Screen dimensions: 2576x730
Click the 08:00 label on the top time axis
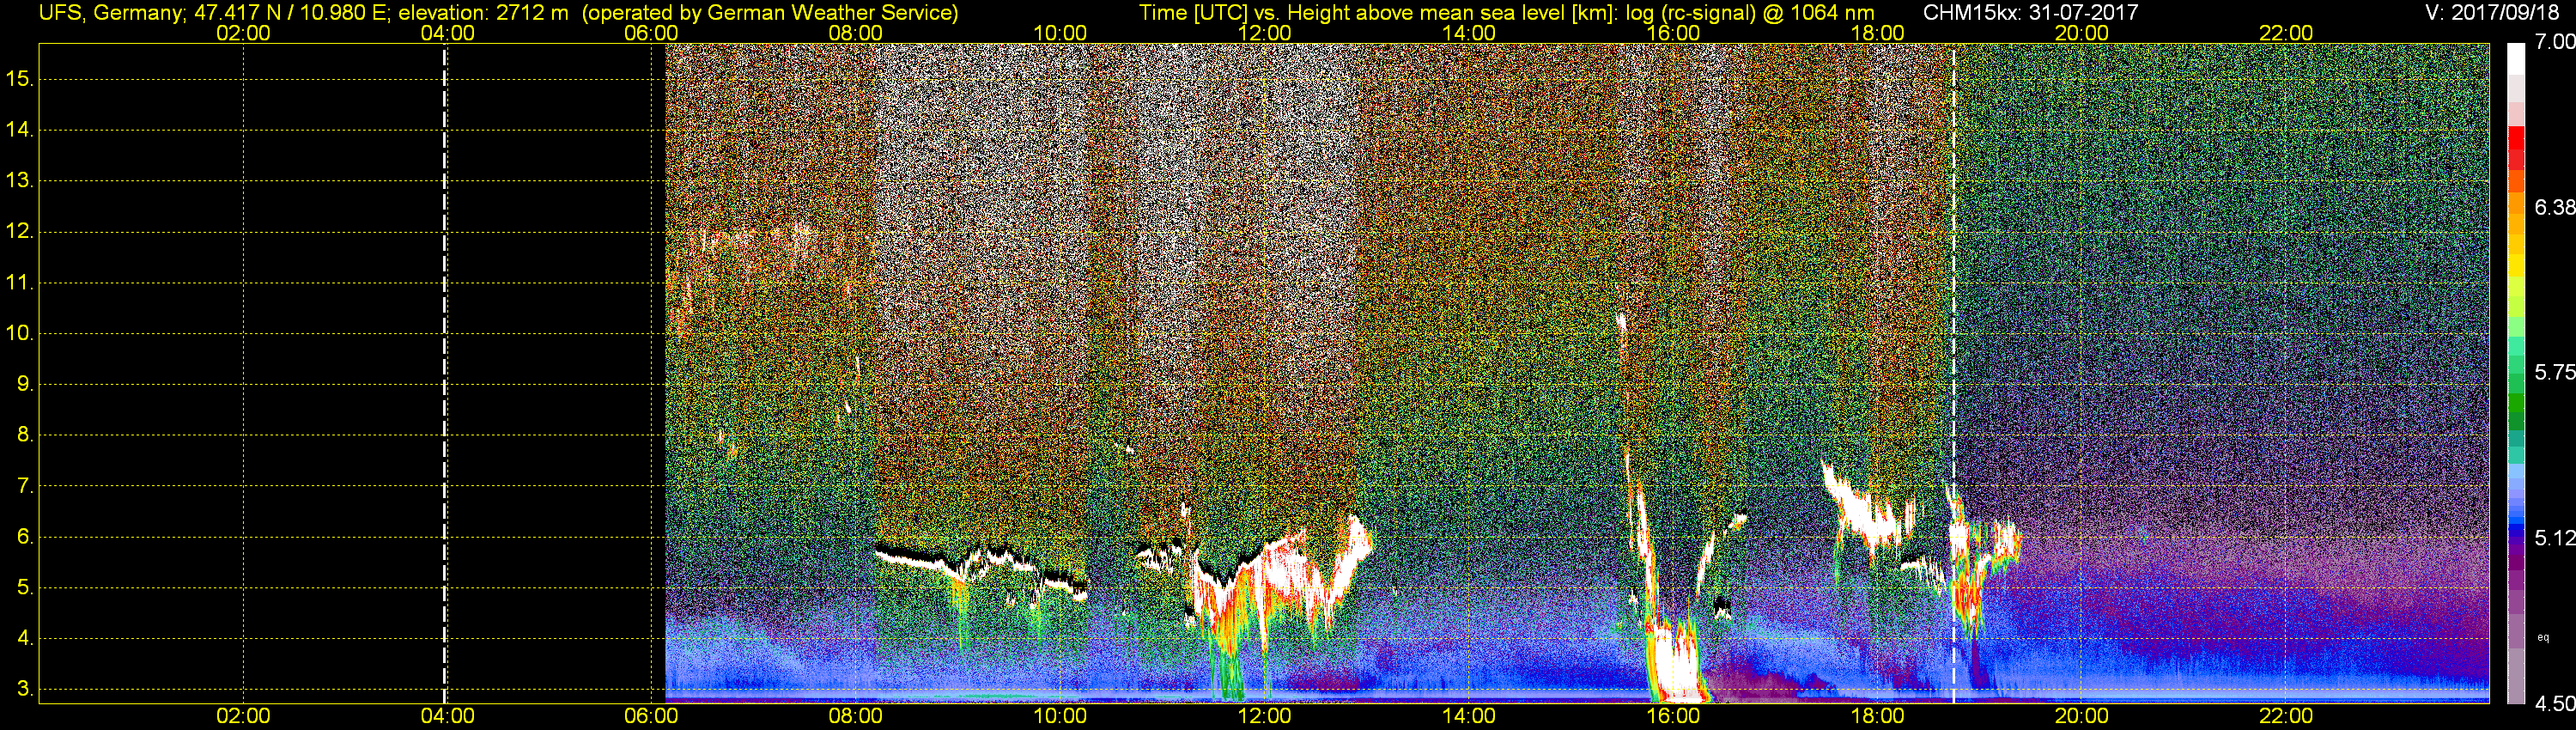tap(856, 33)
